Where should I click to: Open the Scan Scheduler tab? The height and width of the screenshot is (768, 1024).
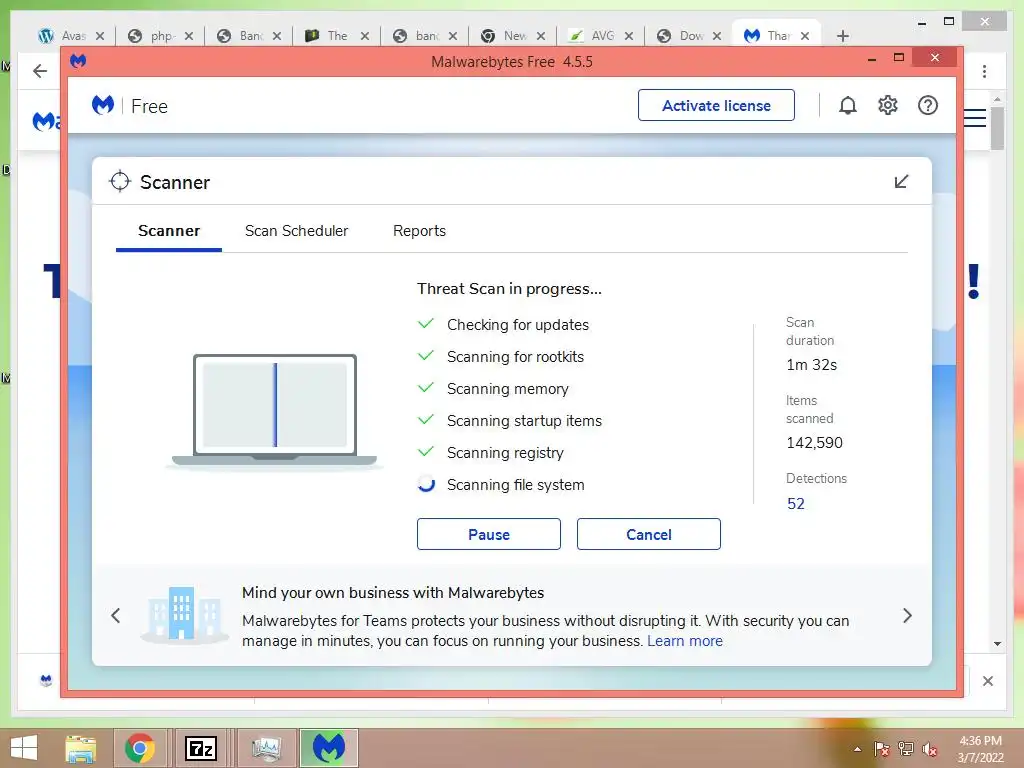point(296,231)
